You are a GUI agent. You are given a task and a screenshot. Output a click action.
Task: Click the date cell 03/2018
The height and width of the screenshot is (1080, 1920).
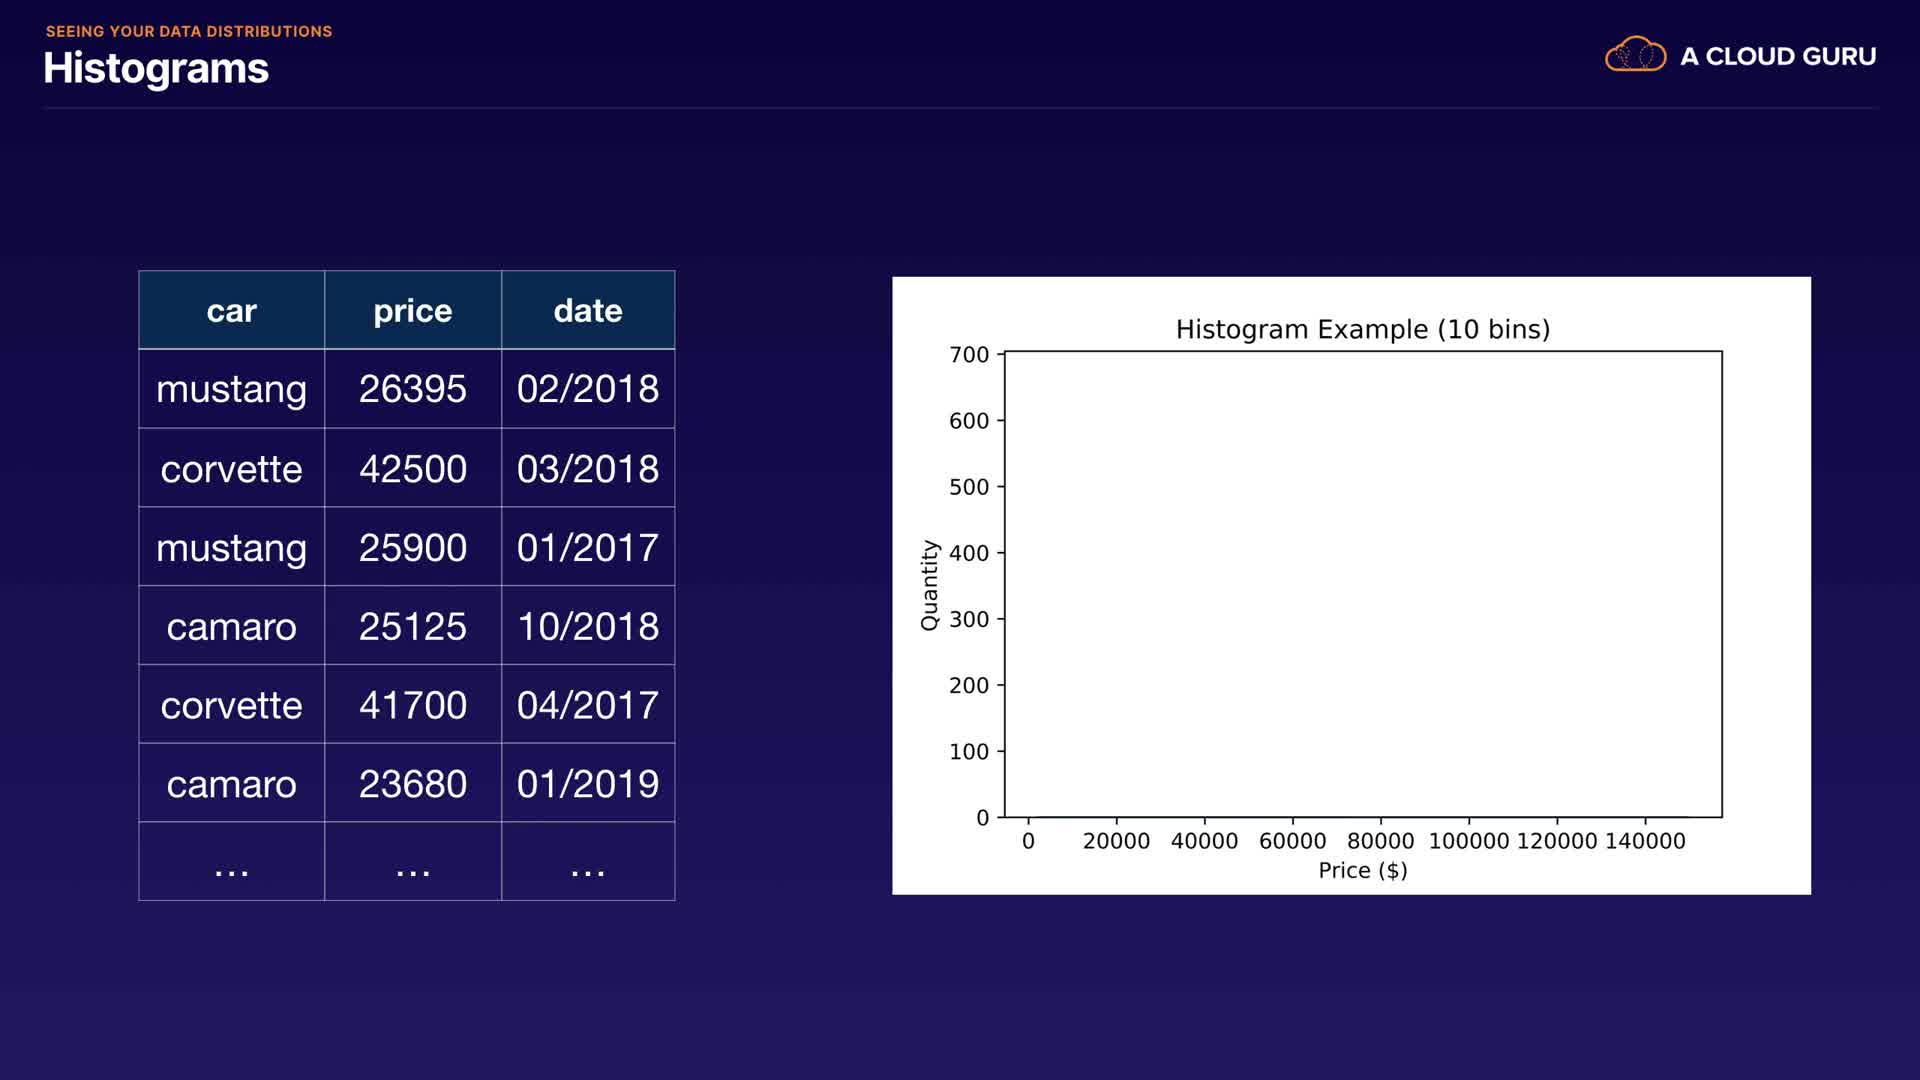[x=588, y=469]
